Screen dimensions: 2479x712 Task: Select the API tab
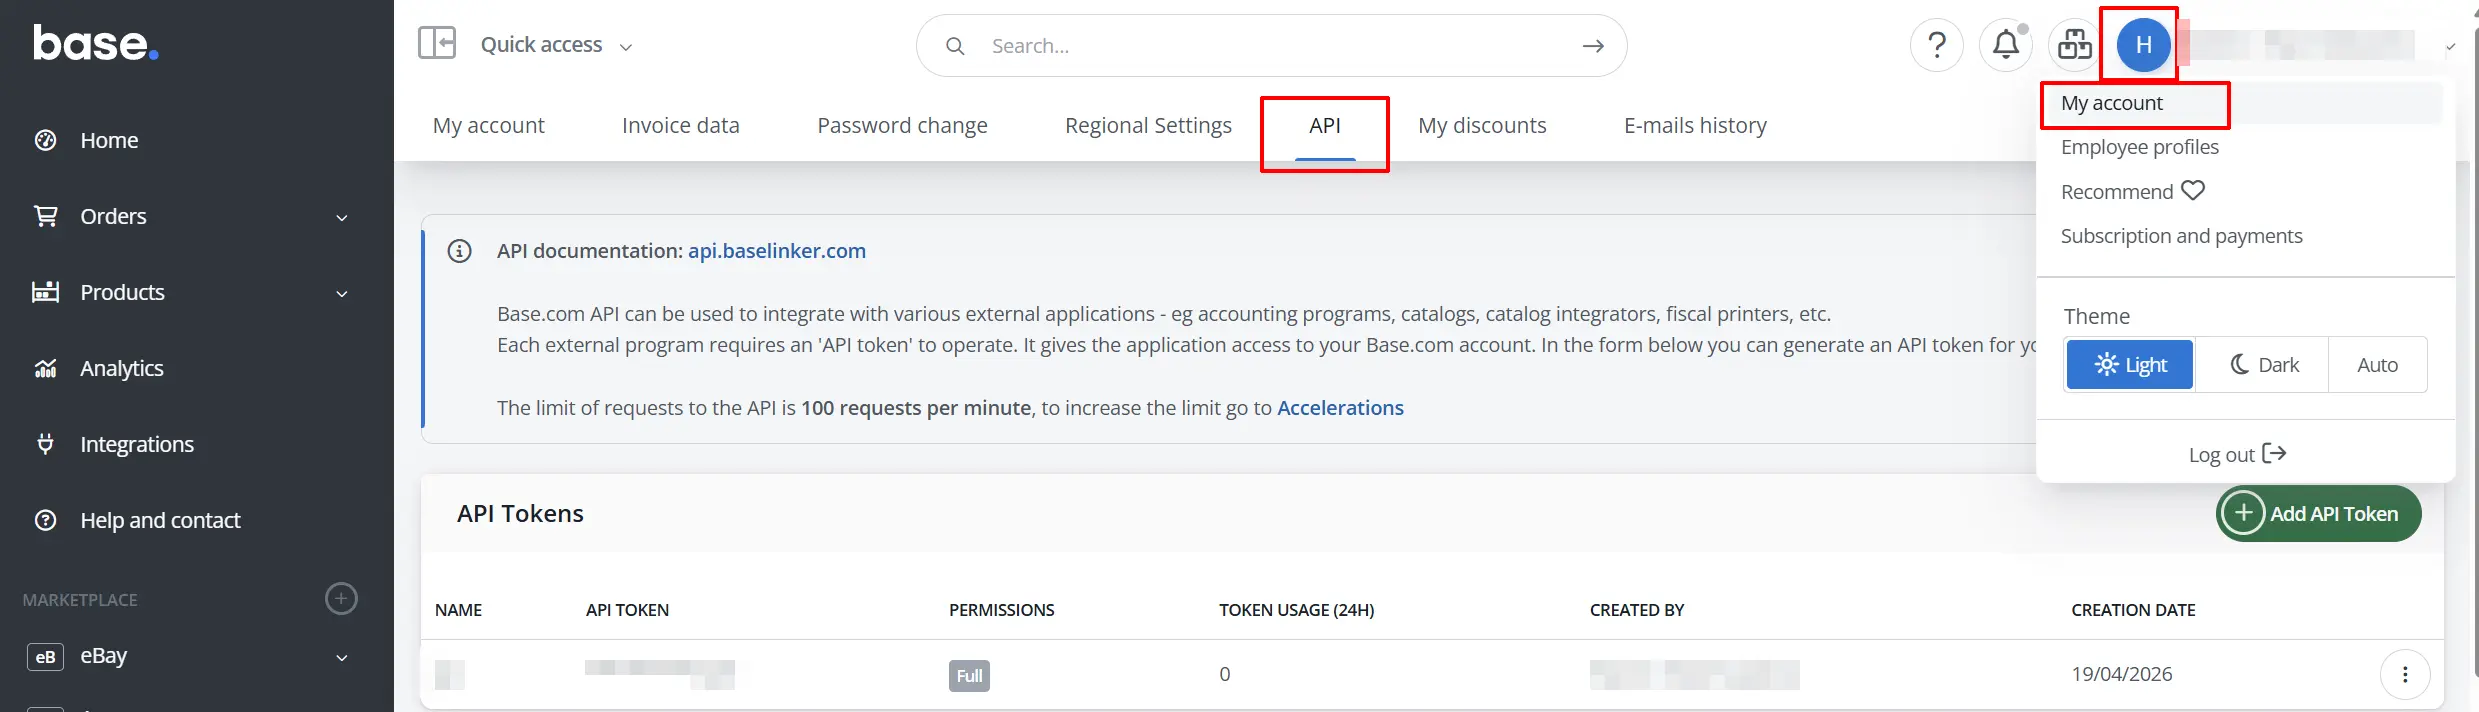click(x=1325, y=125)
